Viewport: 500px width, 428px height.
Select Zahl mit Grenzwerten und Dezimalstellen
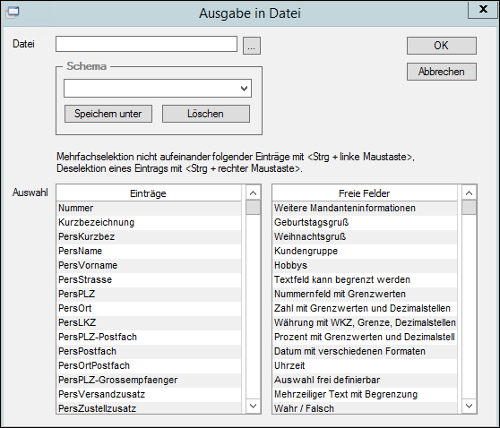click(365, 308)
